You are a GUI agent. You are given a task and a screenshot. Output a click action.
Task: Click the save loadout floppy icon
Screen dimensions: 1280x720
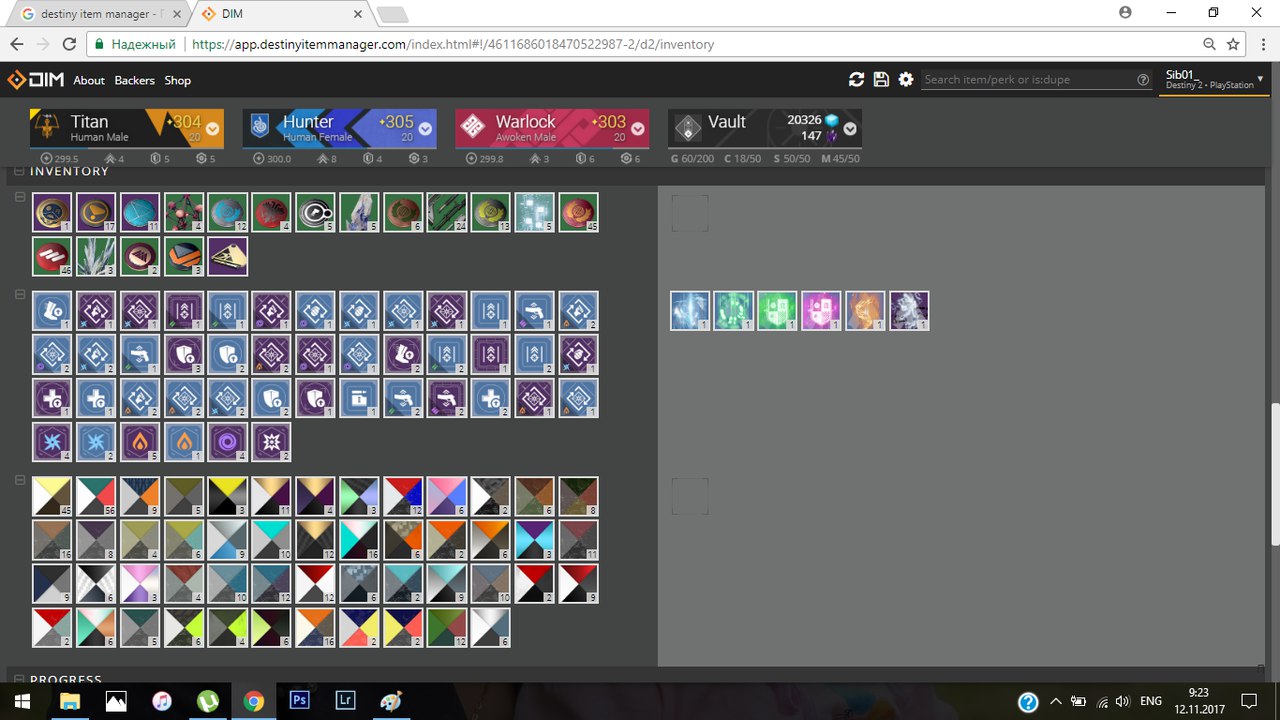click(x=881, y=80)
